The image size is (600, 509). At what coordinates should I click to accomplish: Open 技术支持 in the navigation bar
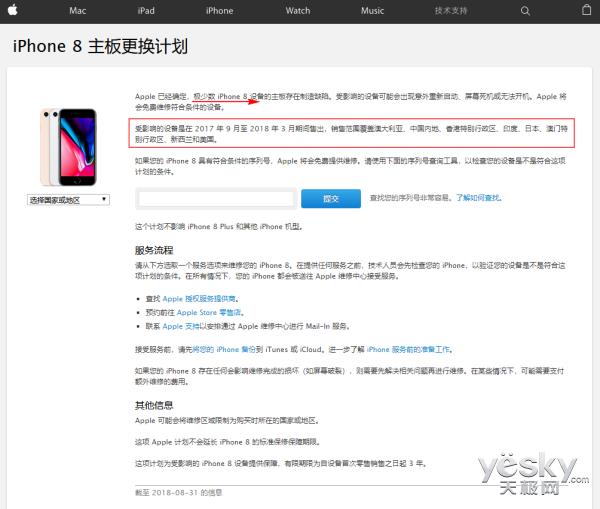(451, 10)
